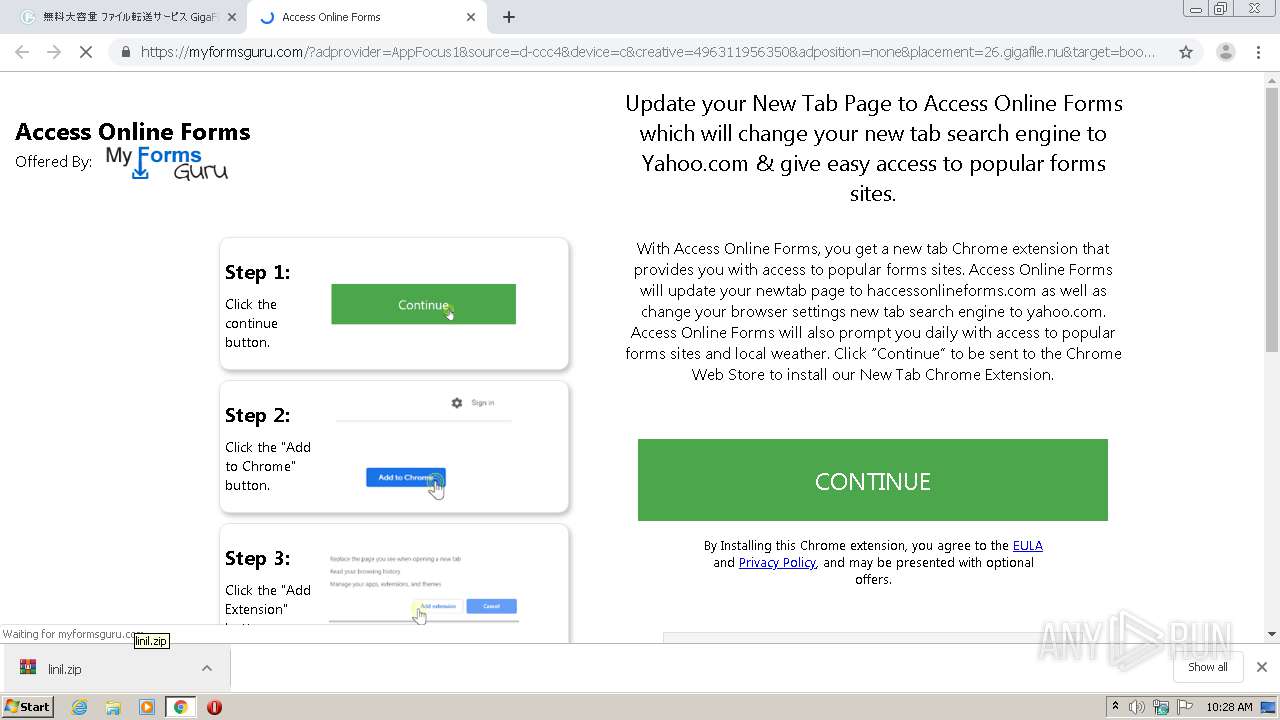Click the Action Center flag icon
Image resolution: width=1280 pixels, height=720 pixels.
(1185, 707)
